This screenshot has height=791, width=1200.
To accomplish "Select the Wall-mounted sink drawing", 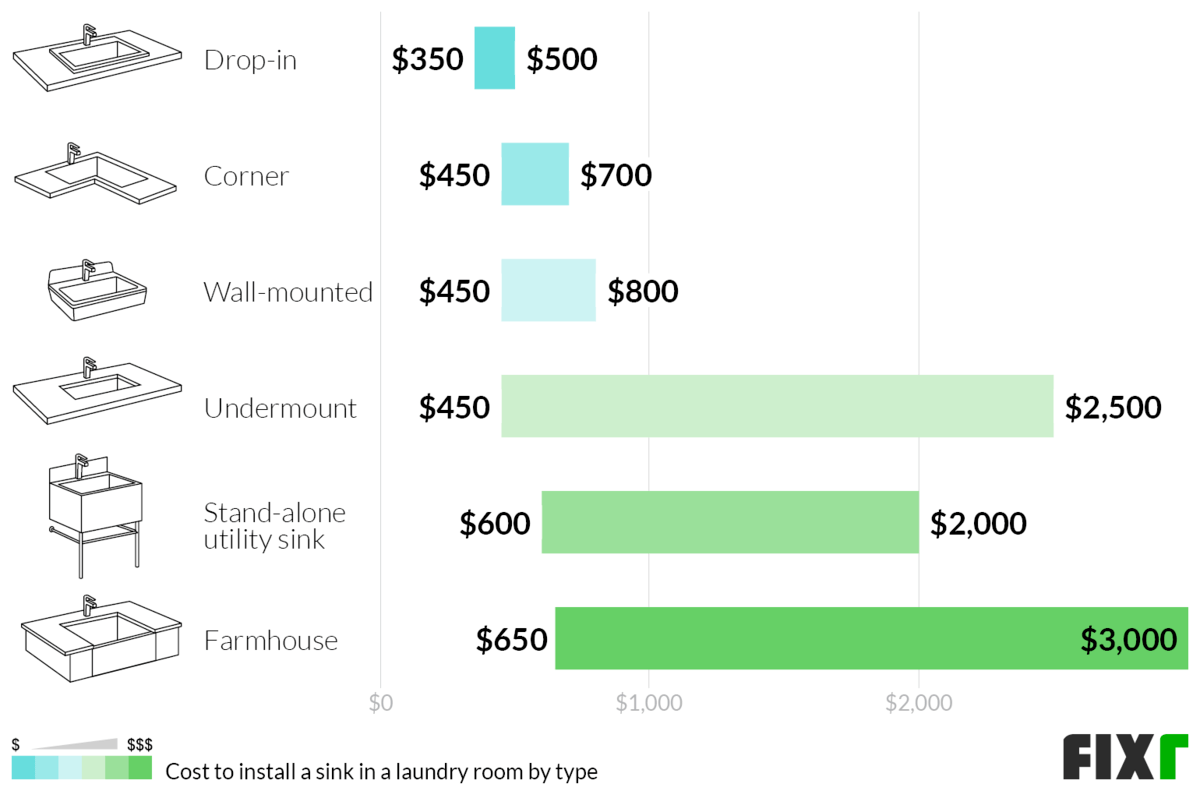I will [97, 291].
